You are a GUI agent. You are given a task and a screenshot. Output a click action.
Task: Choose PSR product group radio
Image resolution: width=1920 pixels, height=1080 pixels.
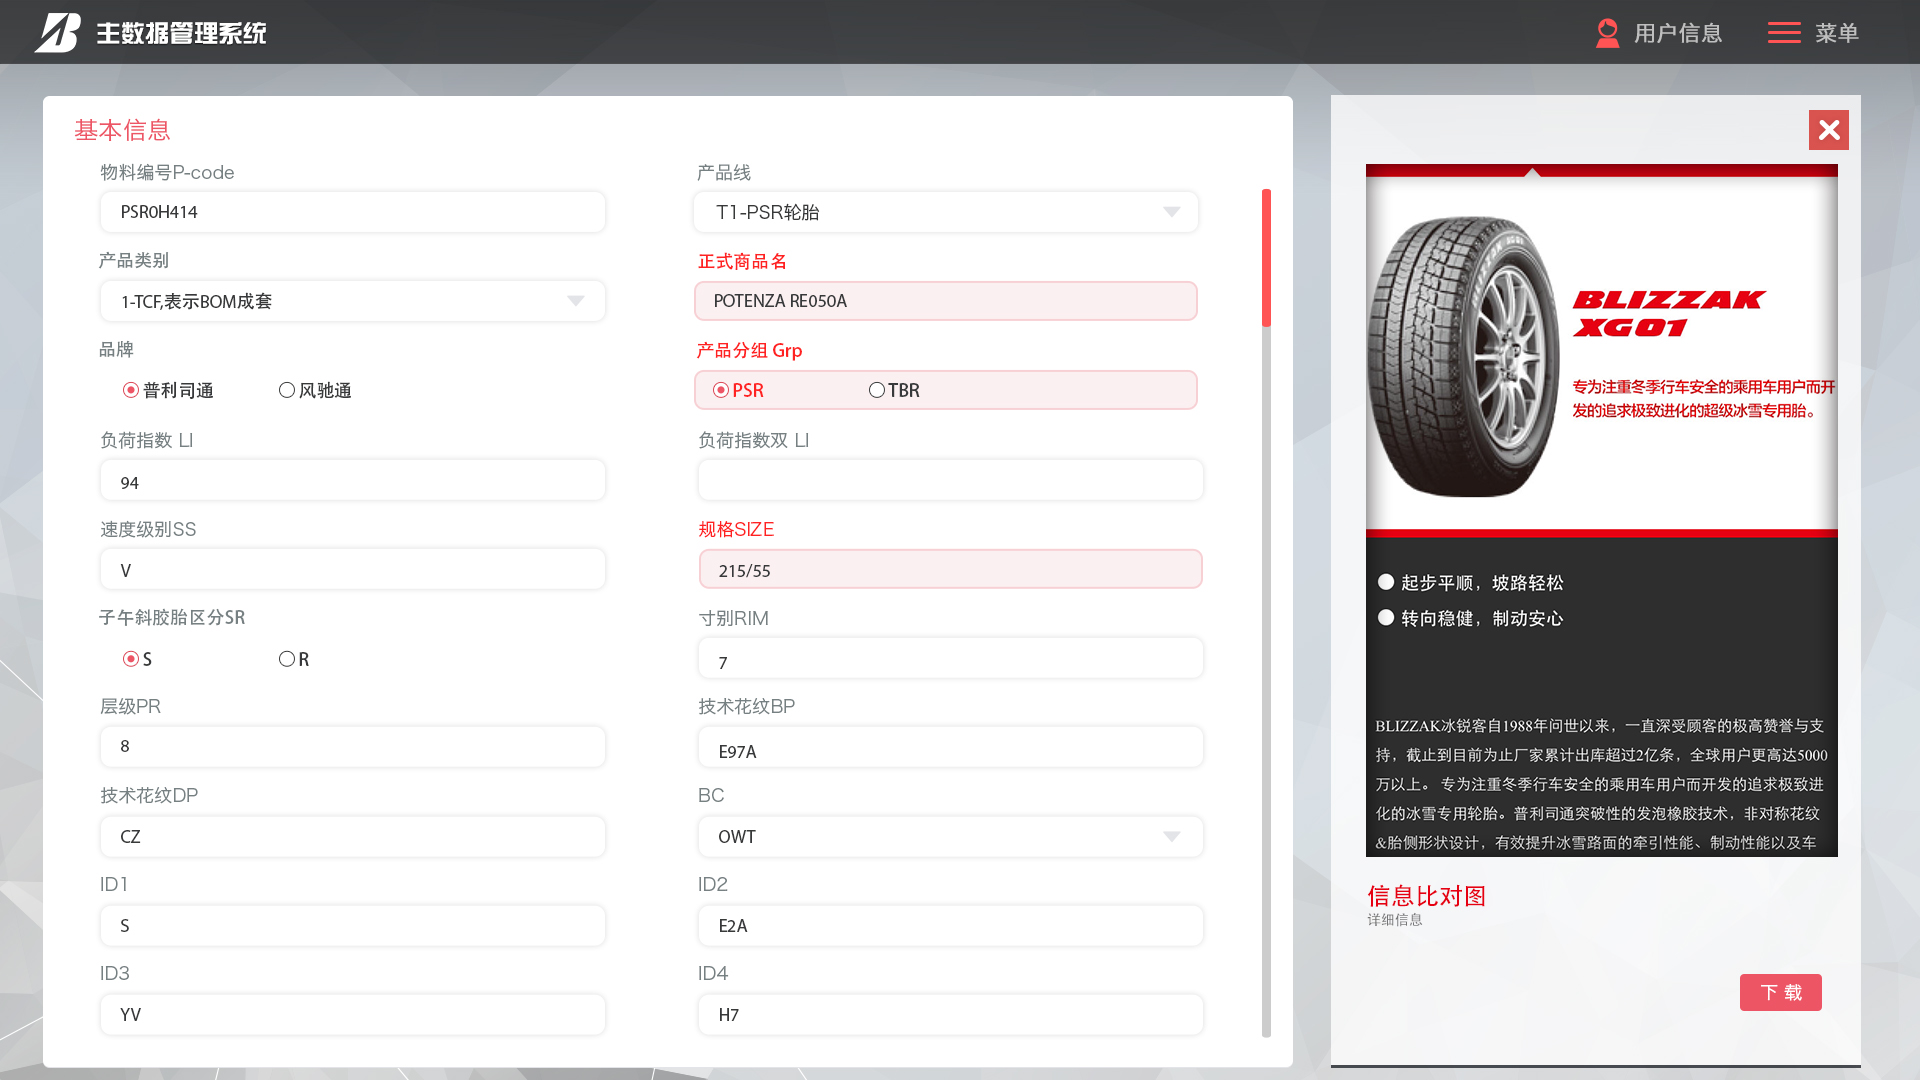(x=721, y=390)
